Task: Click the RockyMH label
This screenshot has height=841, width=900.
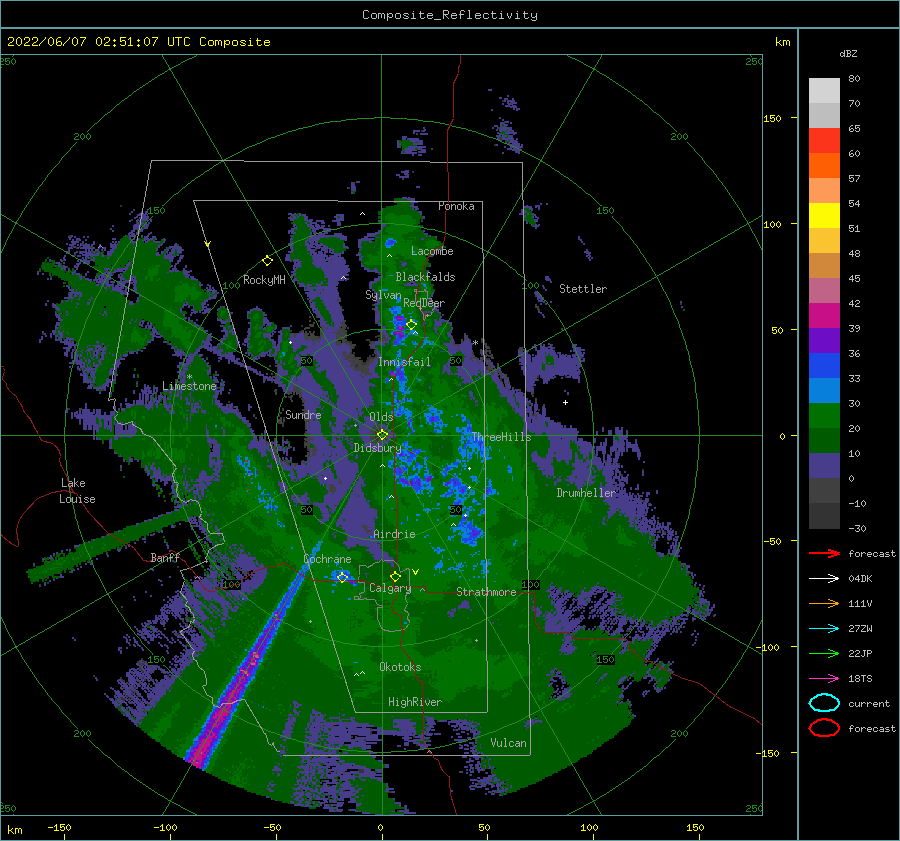Action: tap(264, 280)
